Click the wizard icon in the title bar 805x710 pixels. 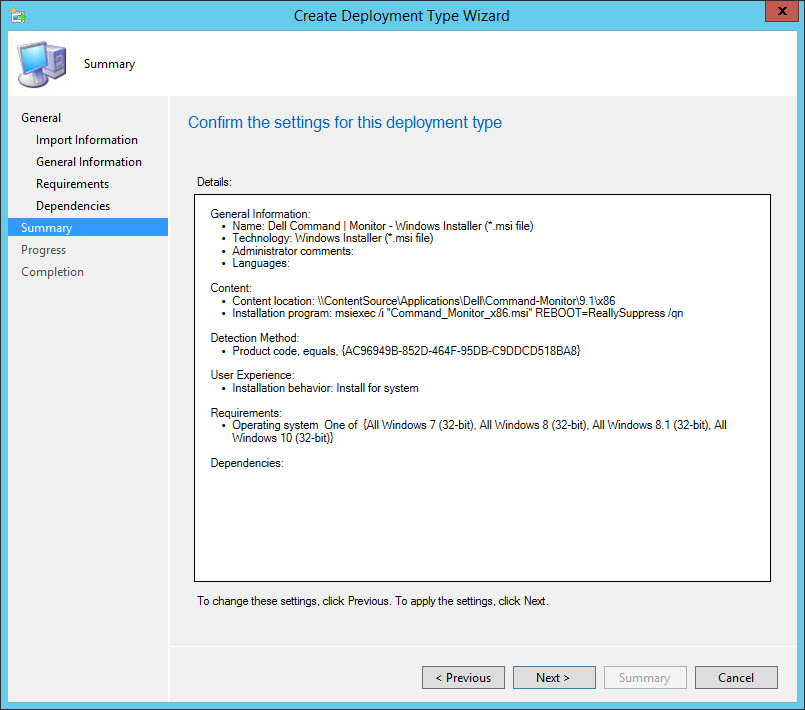tap(16, 15)
